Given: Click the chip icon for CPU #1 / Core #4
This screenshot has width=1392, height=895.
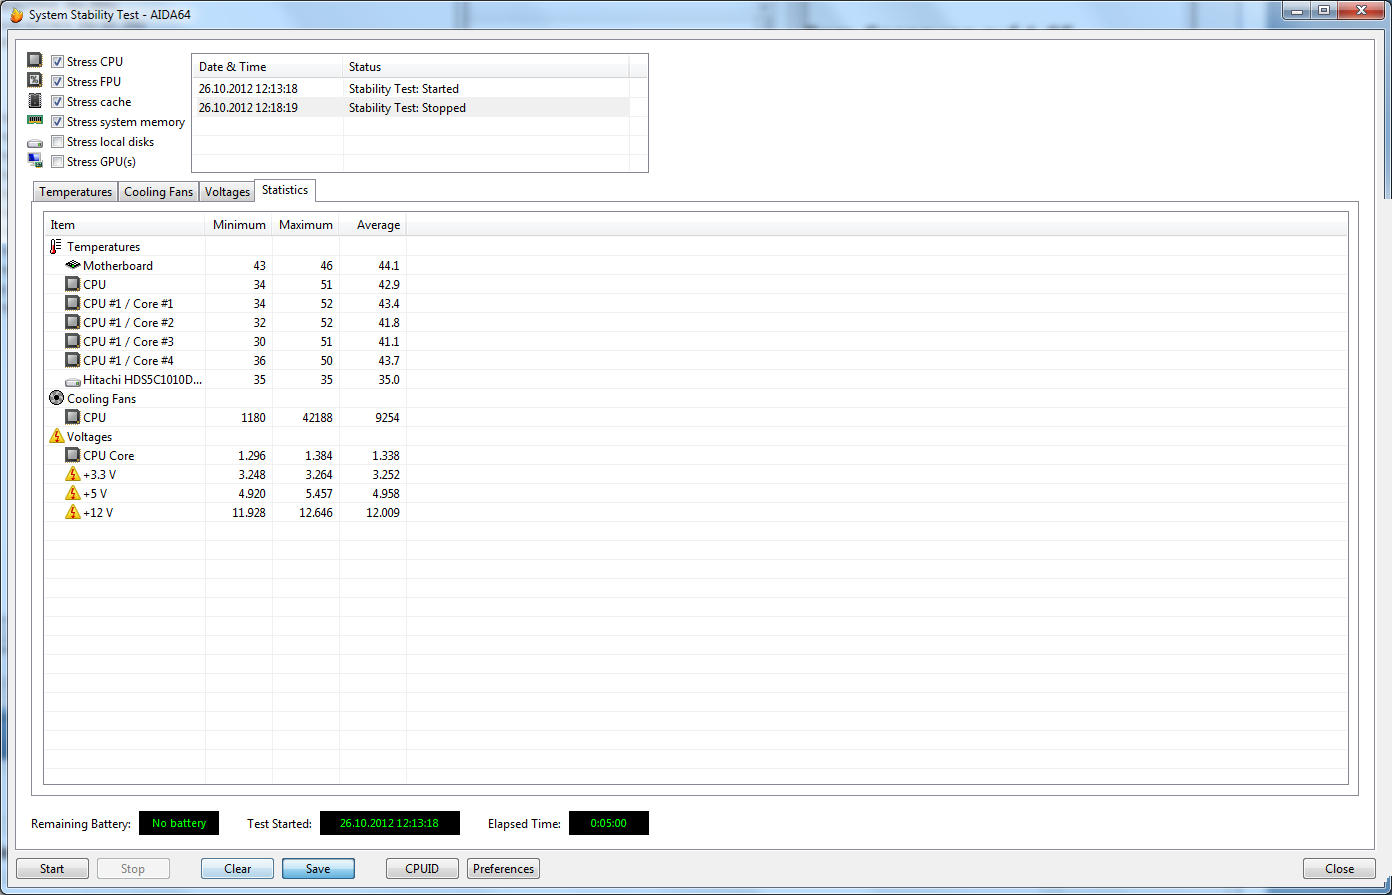Looking at the screenshot, I should click(72, 360).
